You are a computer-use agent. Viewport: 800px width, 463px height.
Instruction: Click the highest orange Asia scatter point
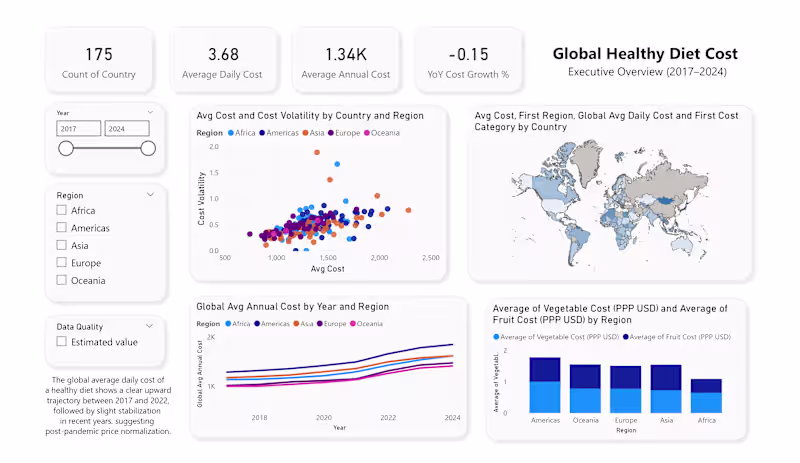(317, 152)
